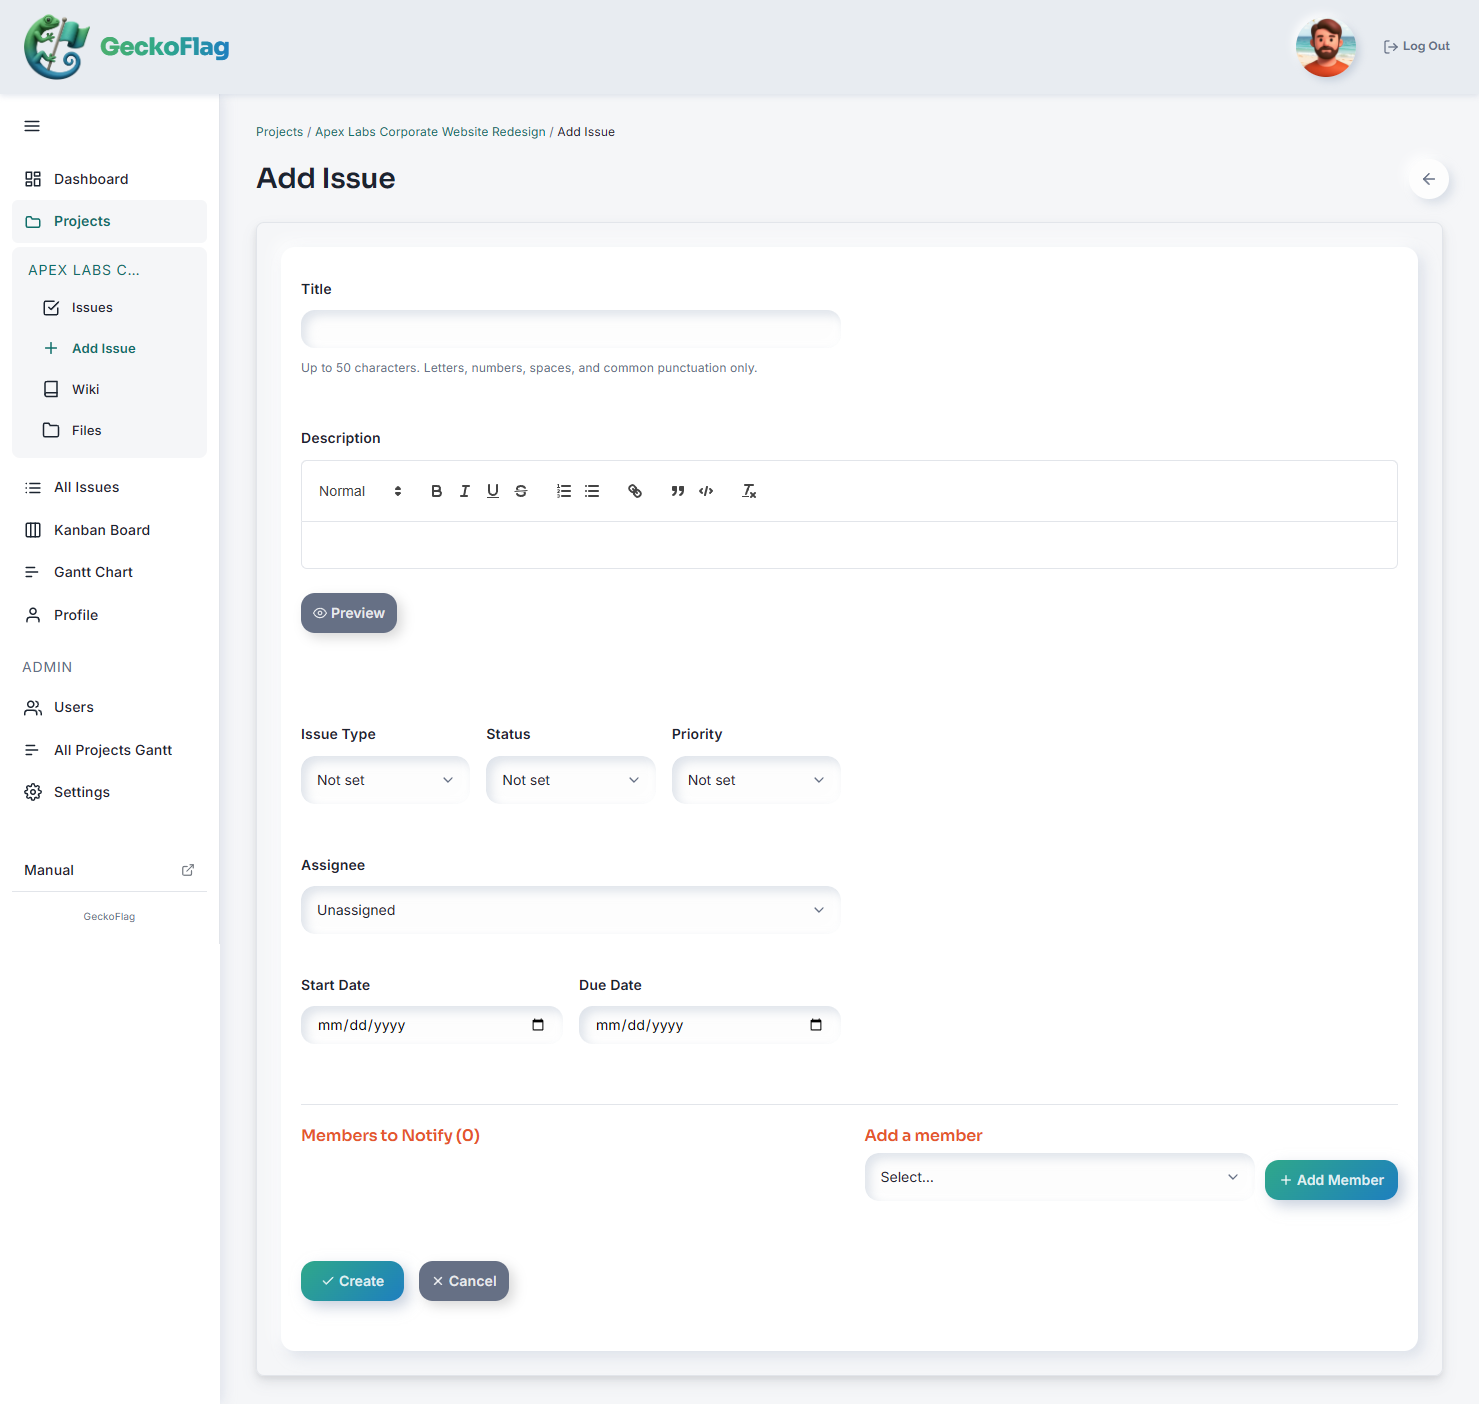1479x1404 pixels.
Task: Toggle bold formatting in description toolbar
Action: coord(436,491)
